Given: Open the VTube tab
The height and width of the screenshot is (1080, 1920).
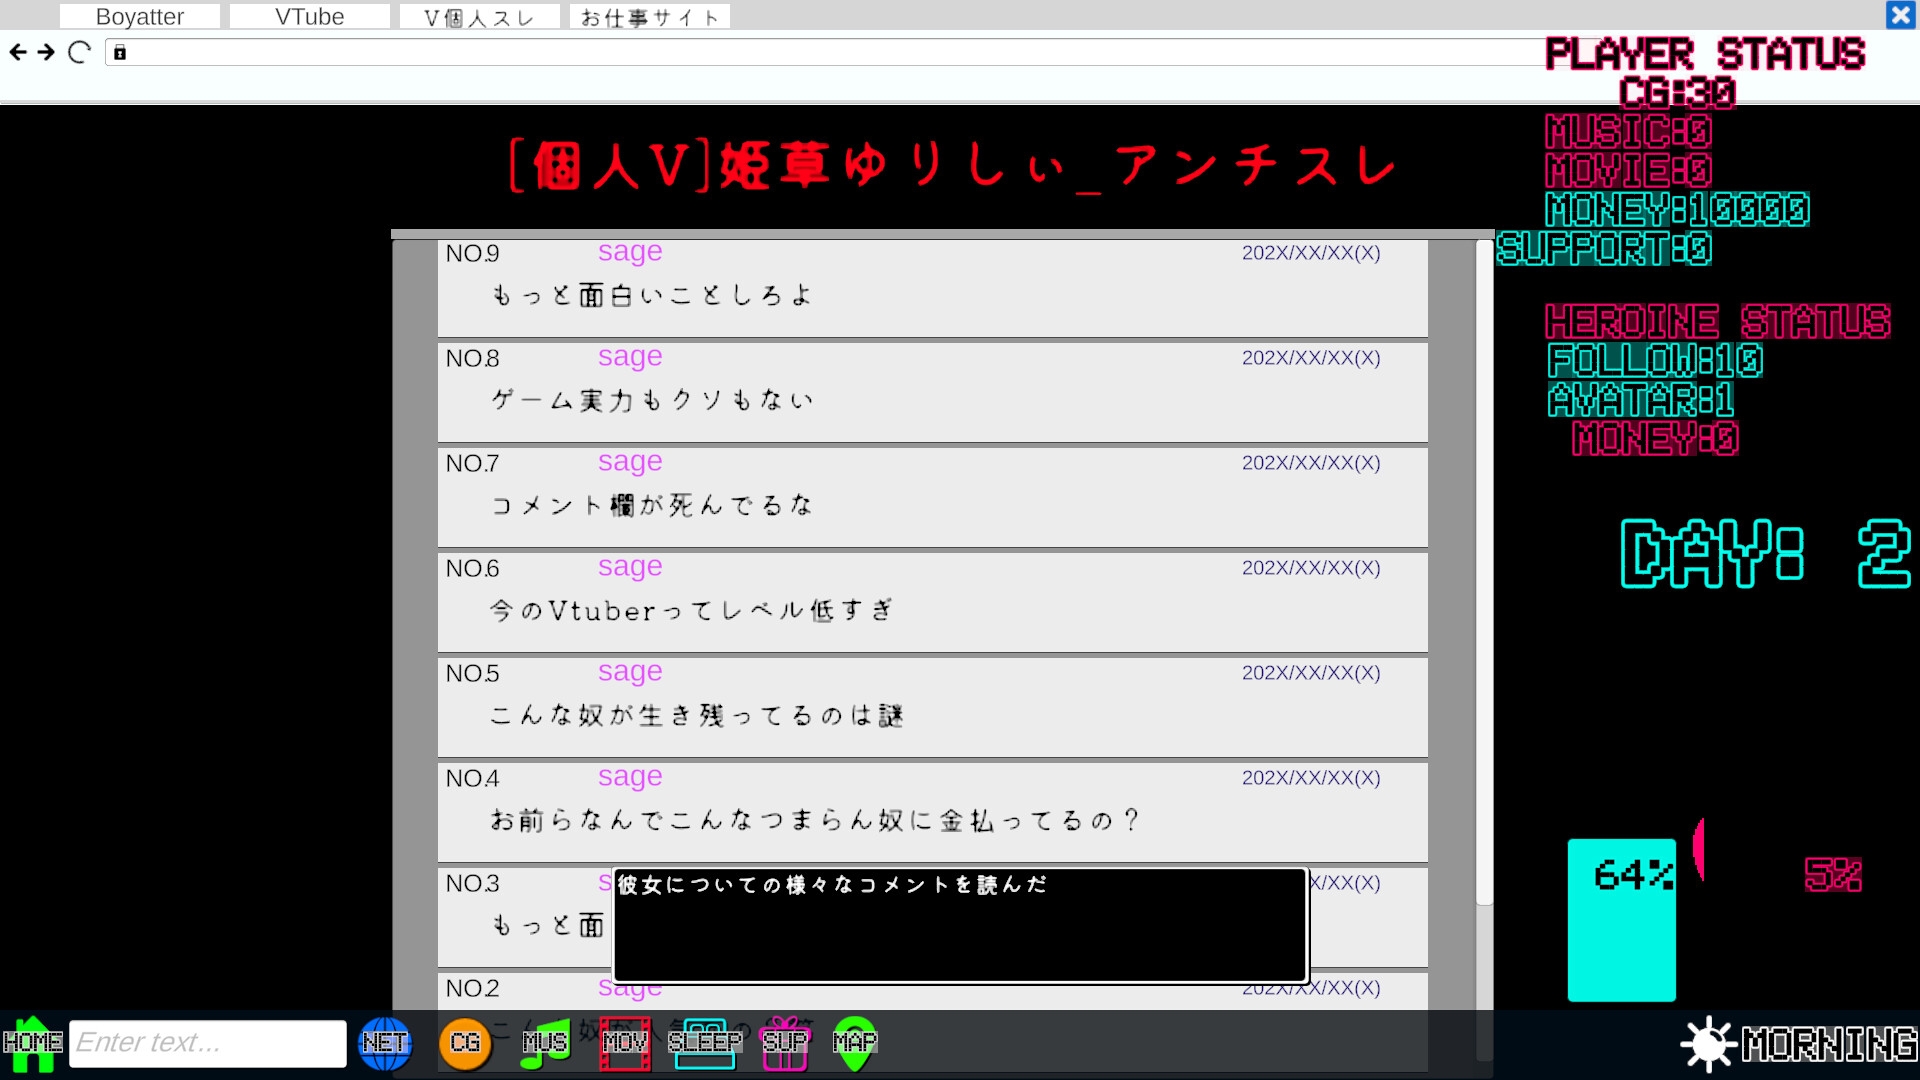Looking at the screenshot, I should click(x=310, y=15).
